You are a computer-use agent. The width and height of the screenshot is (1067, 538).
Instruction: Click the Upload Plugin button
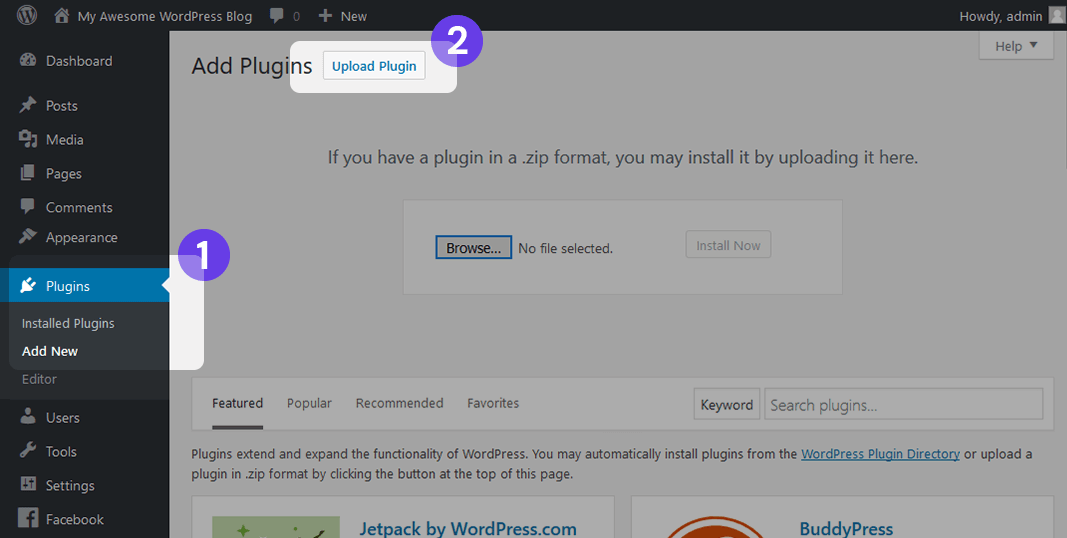click(374, 66)
